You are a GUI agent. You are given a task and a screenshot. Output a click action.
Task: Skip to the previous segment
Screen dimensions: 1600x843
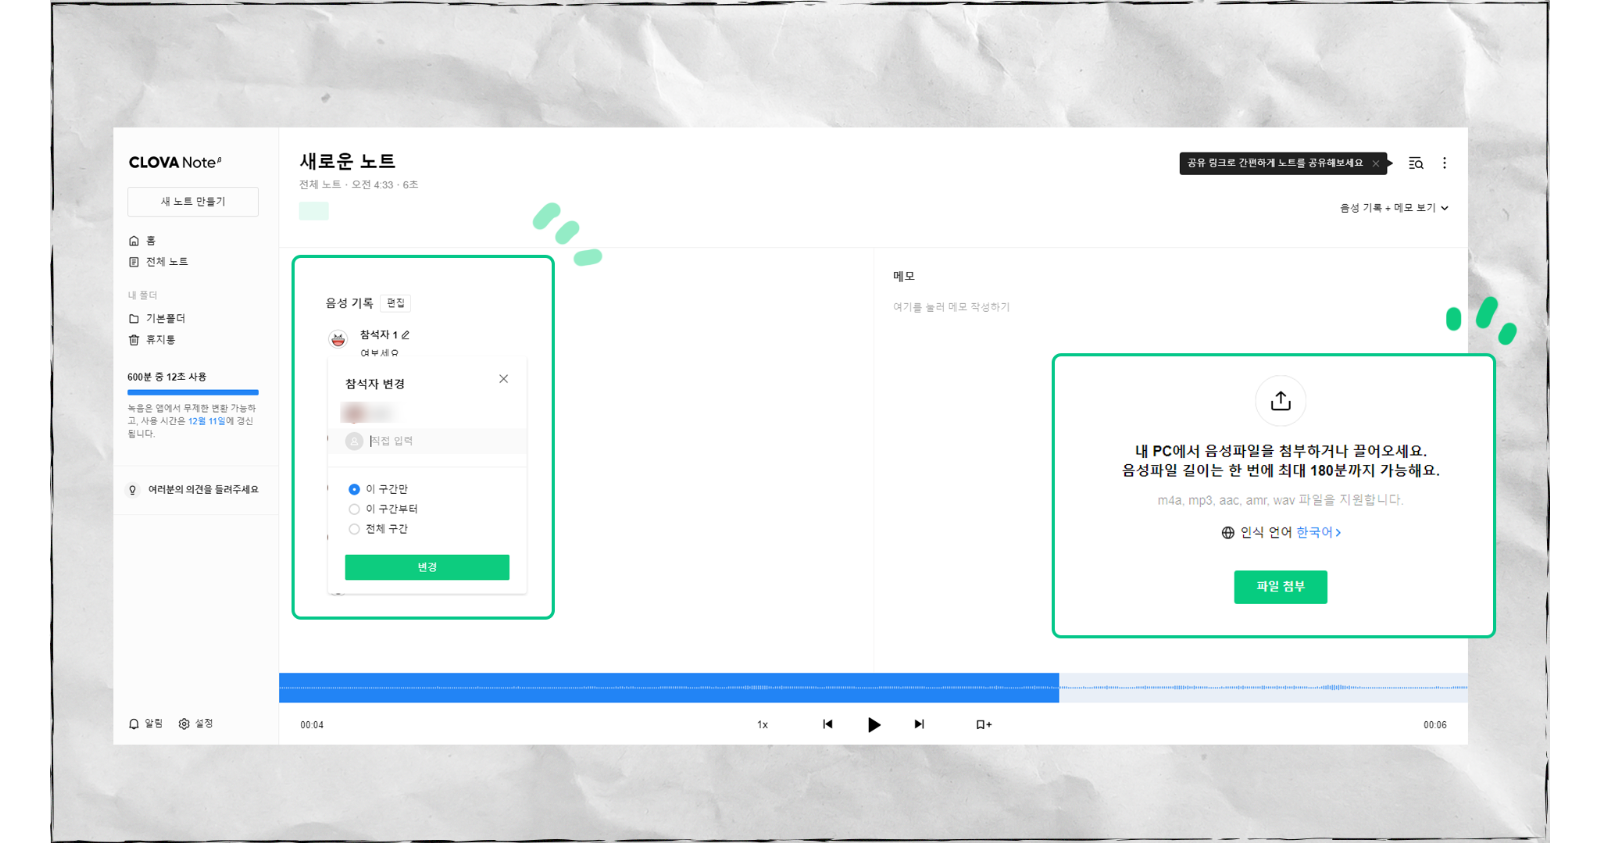tap(827, 724)
